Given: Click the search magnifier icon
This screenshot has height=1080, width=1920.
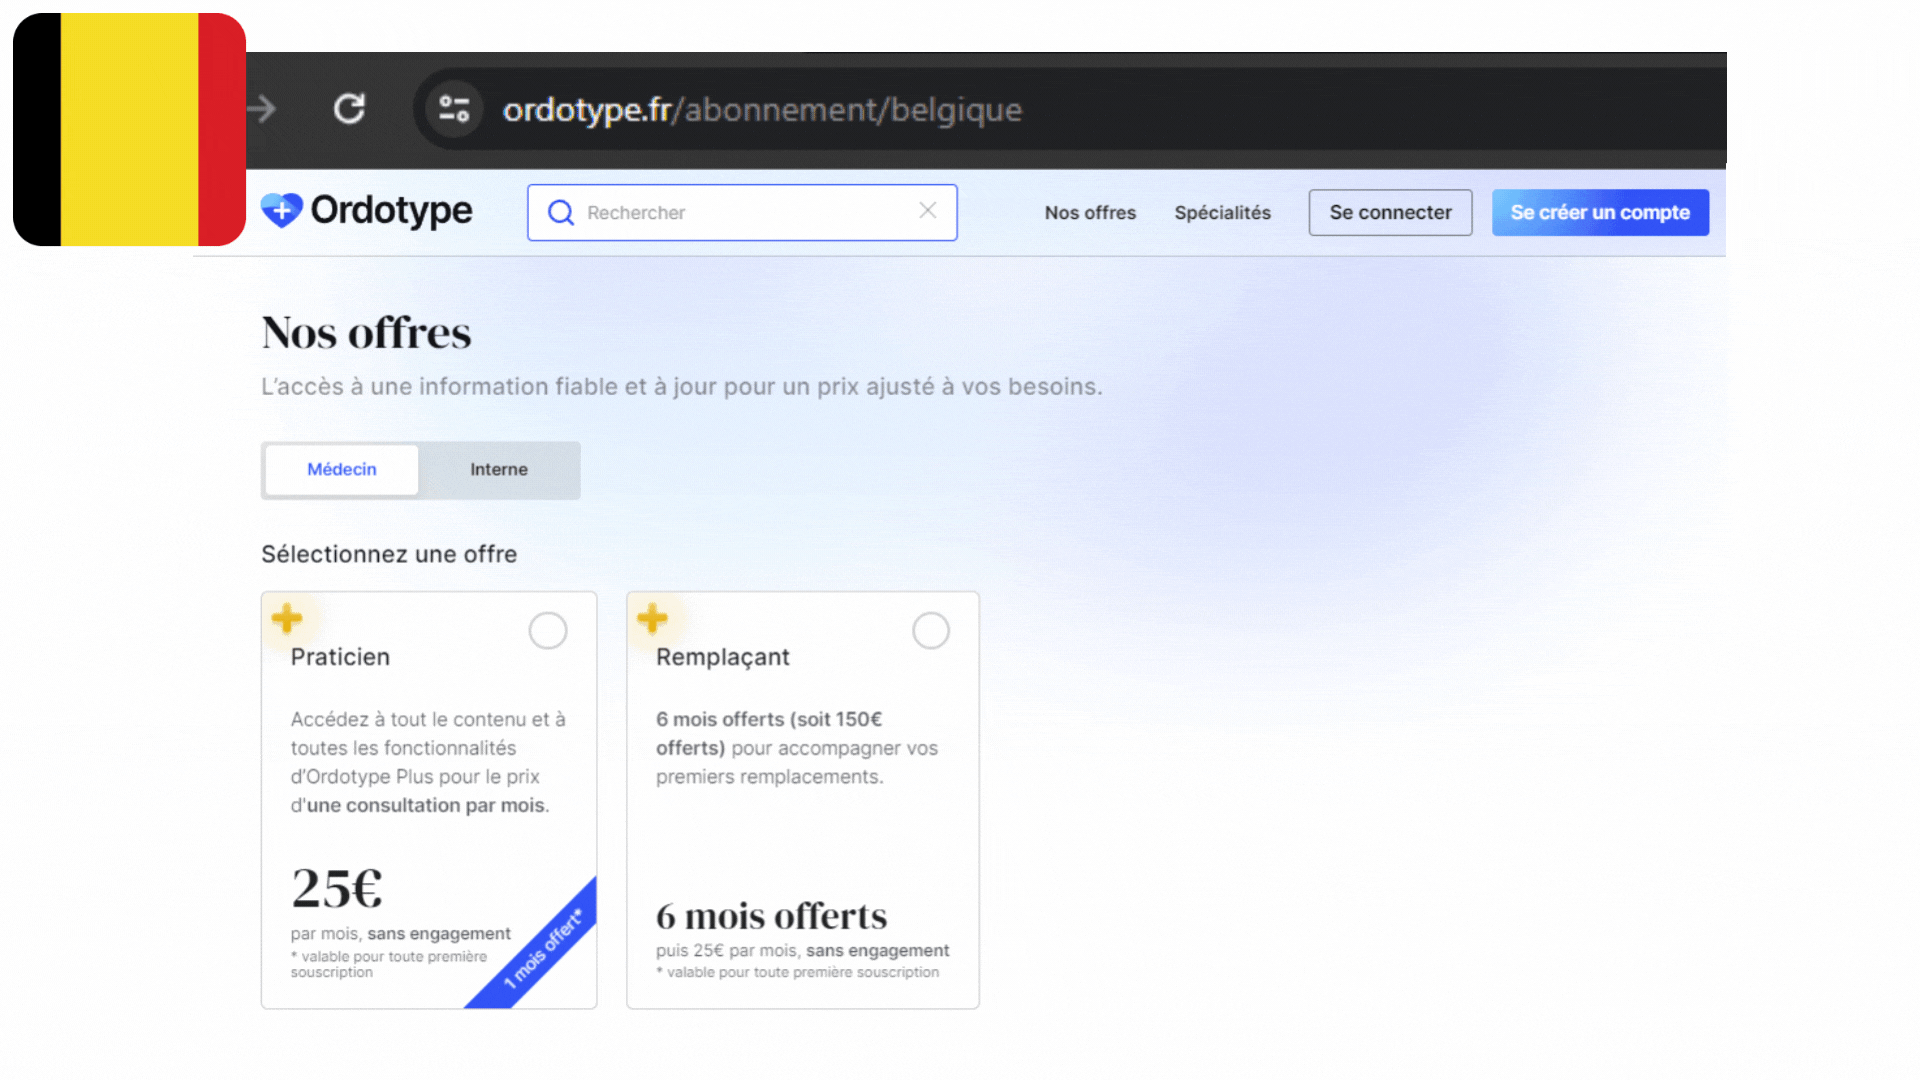Looking at the screenshot, I should [x=561, y=213].
